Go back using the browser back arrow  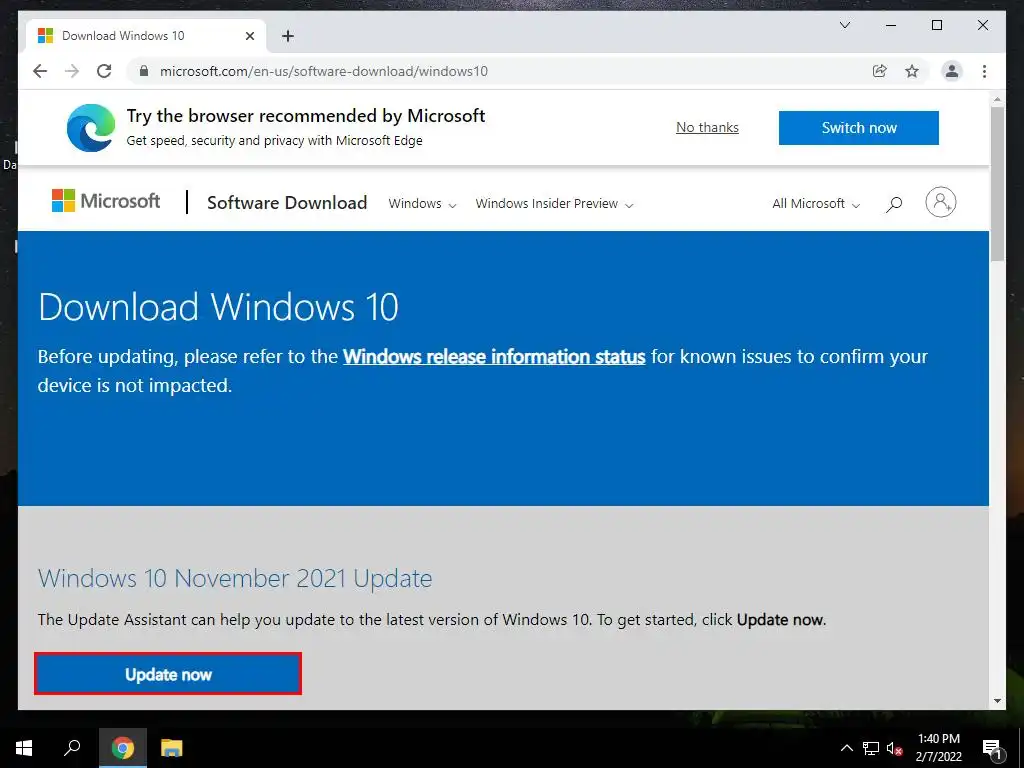[x=40, y=71]
